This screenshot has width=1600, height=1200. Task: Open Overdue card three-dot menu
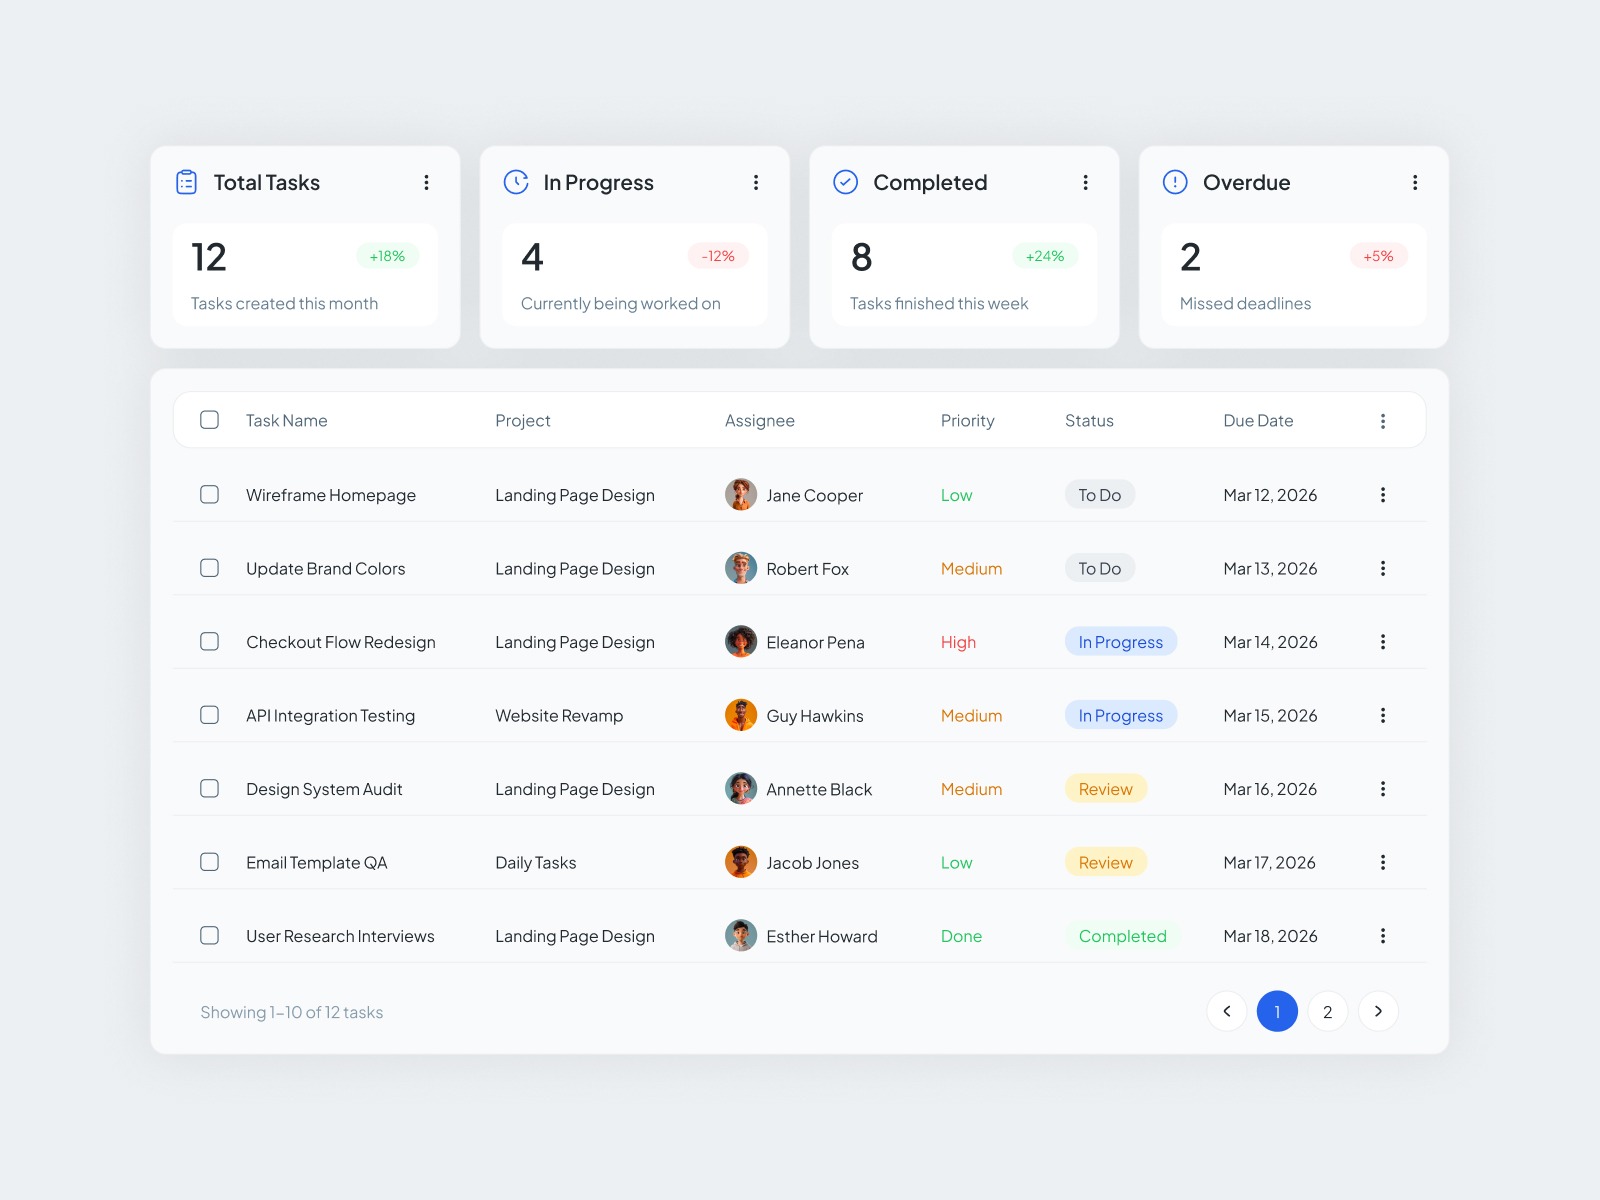point(1415,182)
